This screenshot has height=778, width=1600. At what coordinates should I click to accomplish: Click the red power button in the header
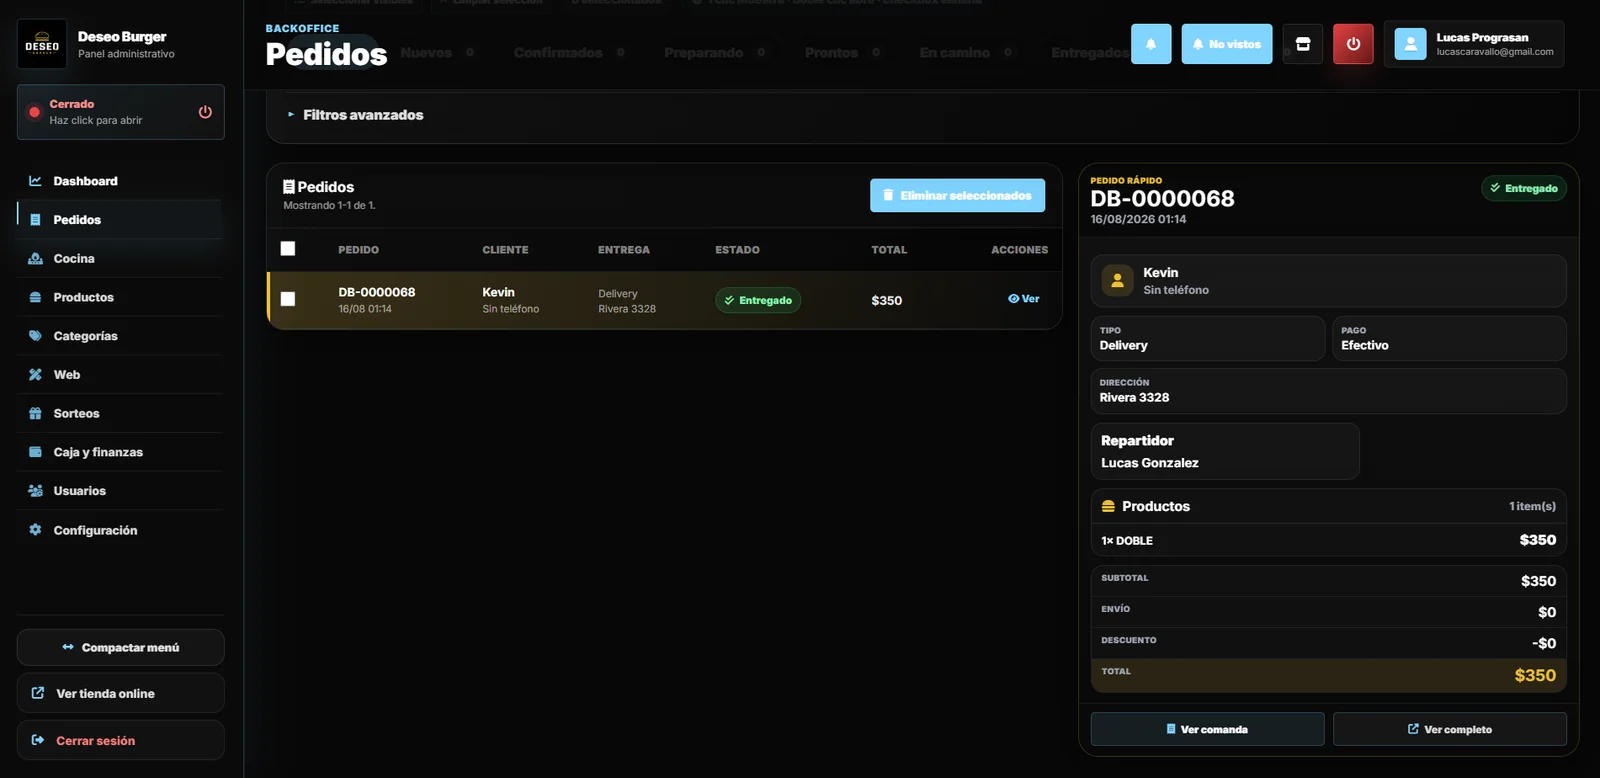tap(1353, 44)
